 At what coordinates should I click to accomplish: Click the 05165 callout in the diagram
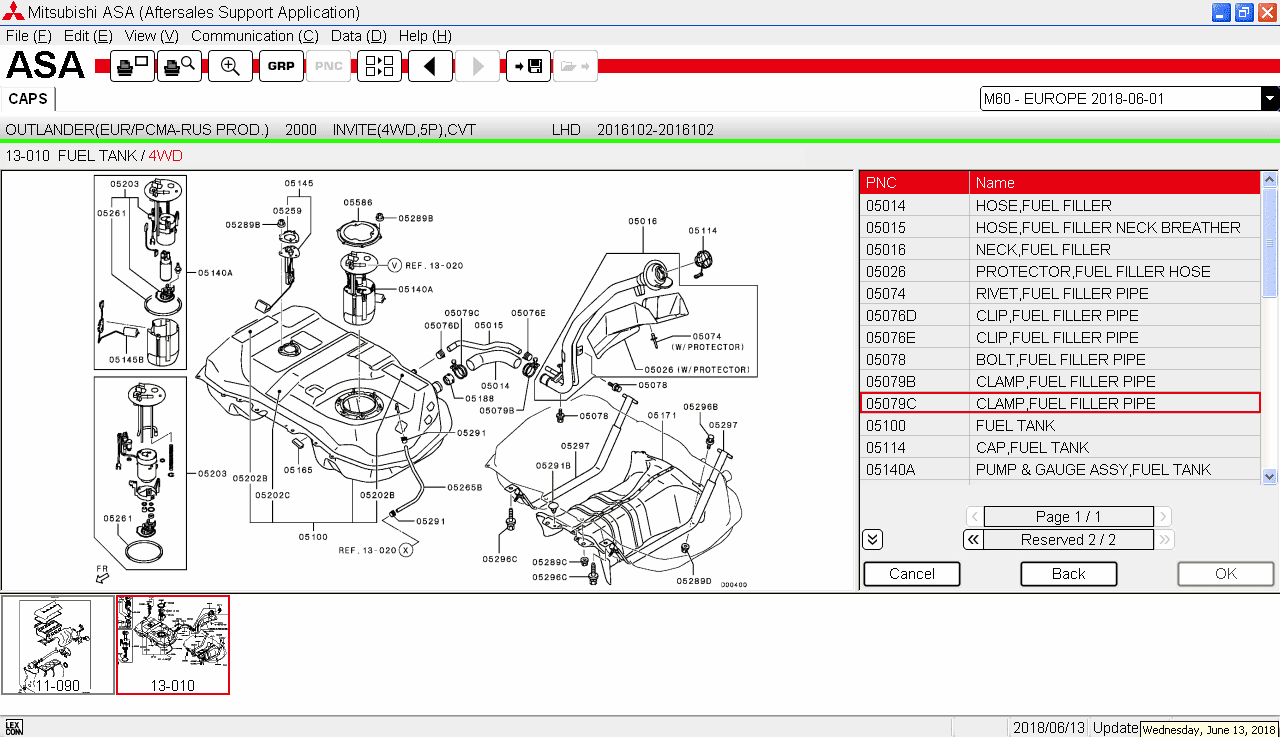(297, 469)
